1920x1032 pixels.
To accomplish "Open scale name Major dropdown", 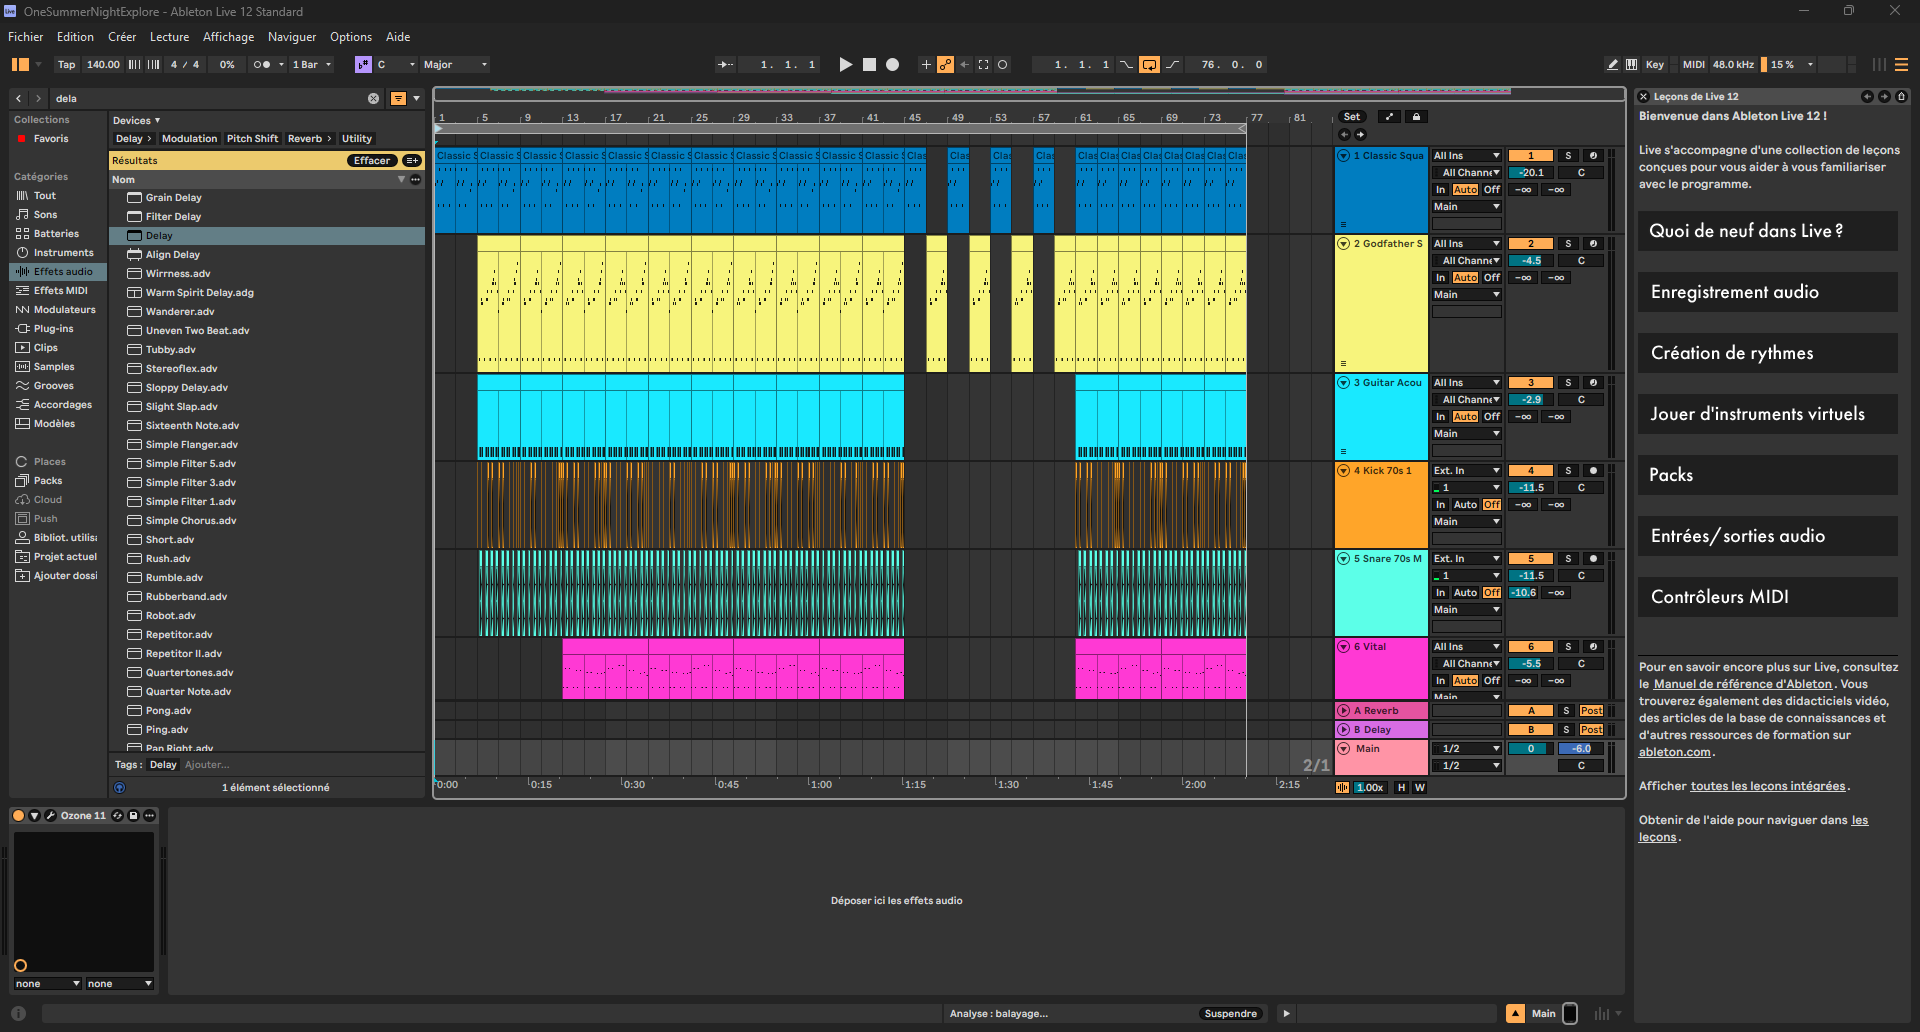I will pos(455,64).
